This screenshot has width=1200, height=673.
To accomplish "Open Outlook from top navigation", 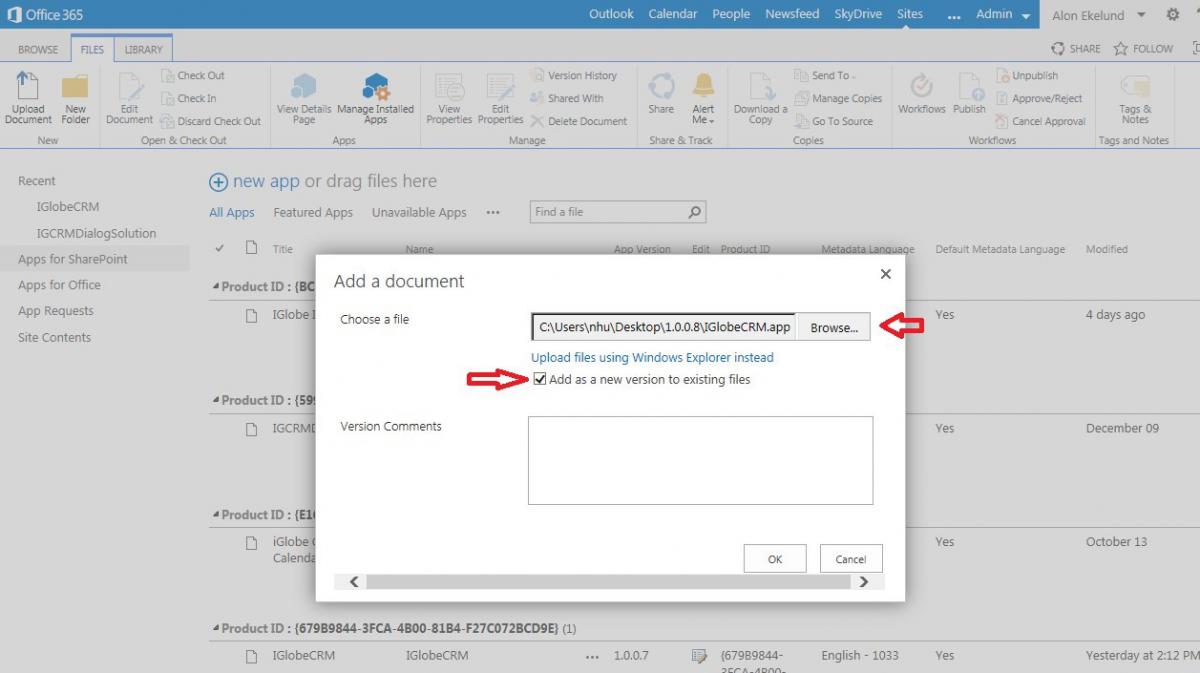I will tap(611, 14).
